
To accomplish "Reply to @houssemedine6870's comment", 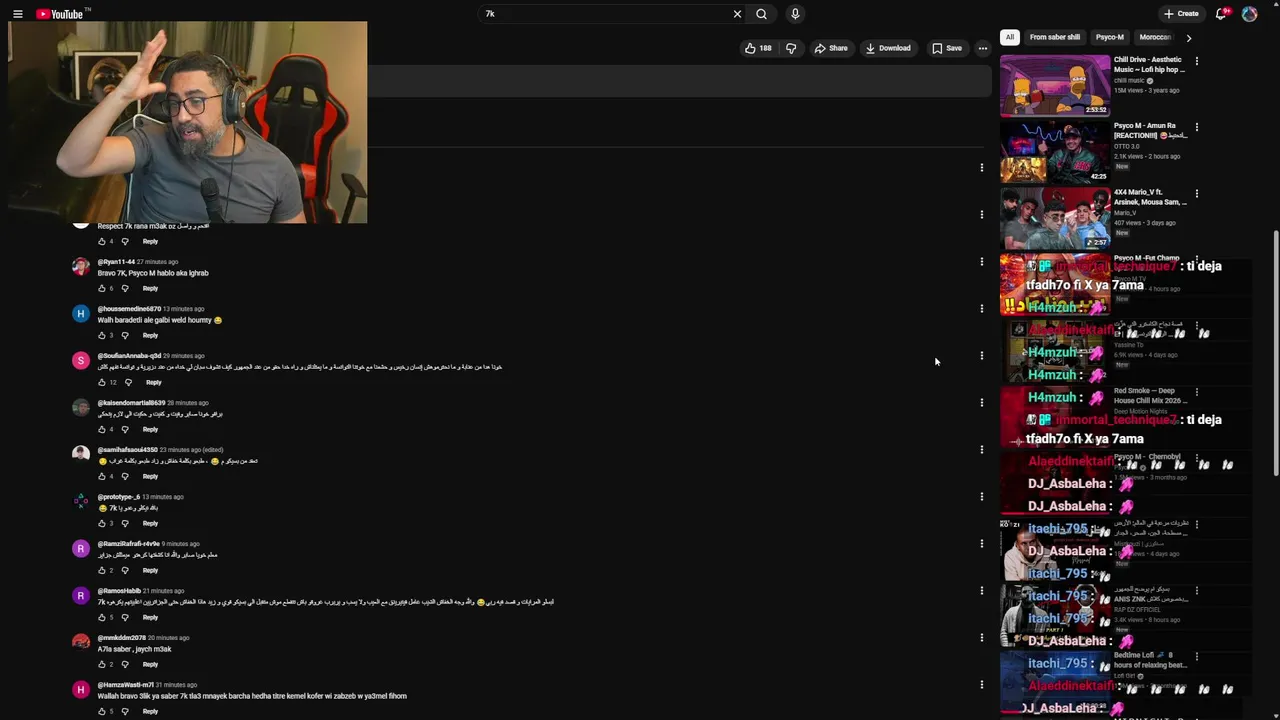I will (x=150, y=335).
